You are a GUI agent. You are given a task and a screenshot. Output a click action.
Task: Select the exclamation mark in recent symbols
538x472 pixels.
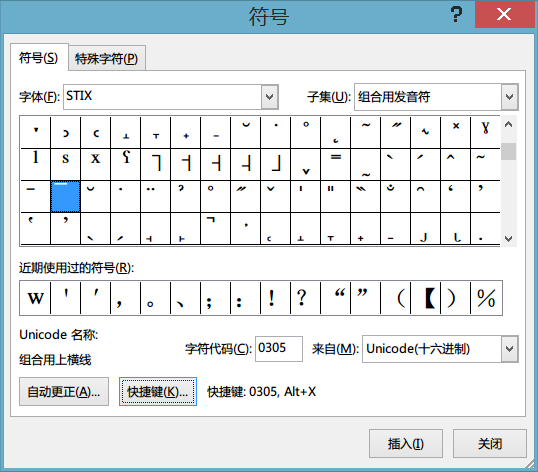[x=276, y=298]
